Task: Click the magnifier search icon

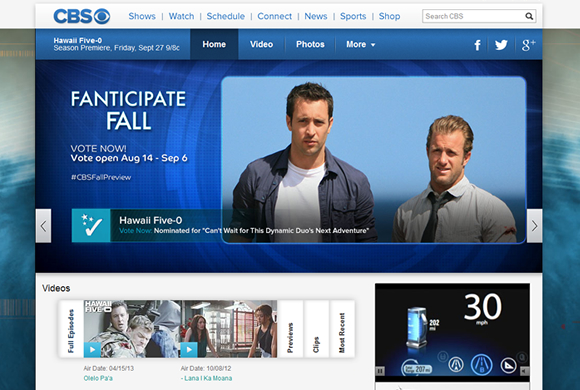Action: [529, 16]
